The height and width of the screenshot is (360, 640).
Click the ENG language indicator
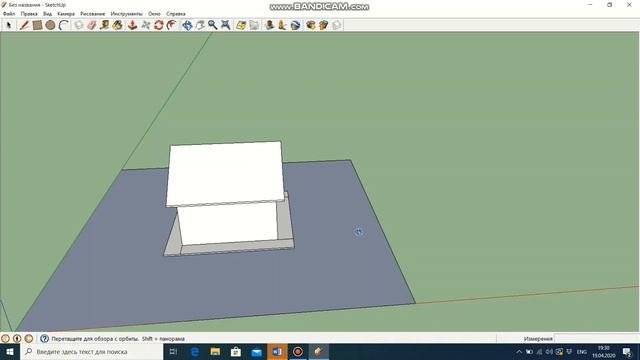click(582, 352)
